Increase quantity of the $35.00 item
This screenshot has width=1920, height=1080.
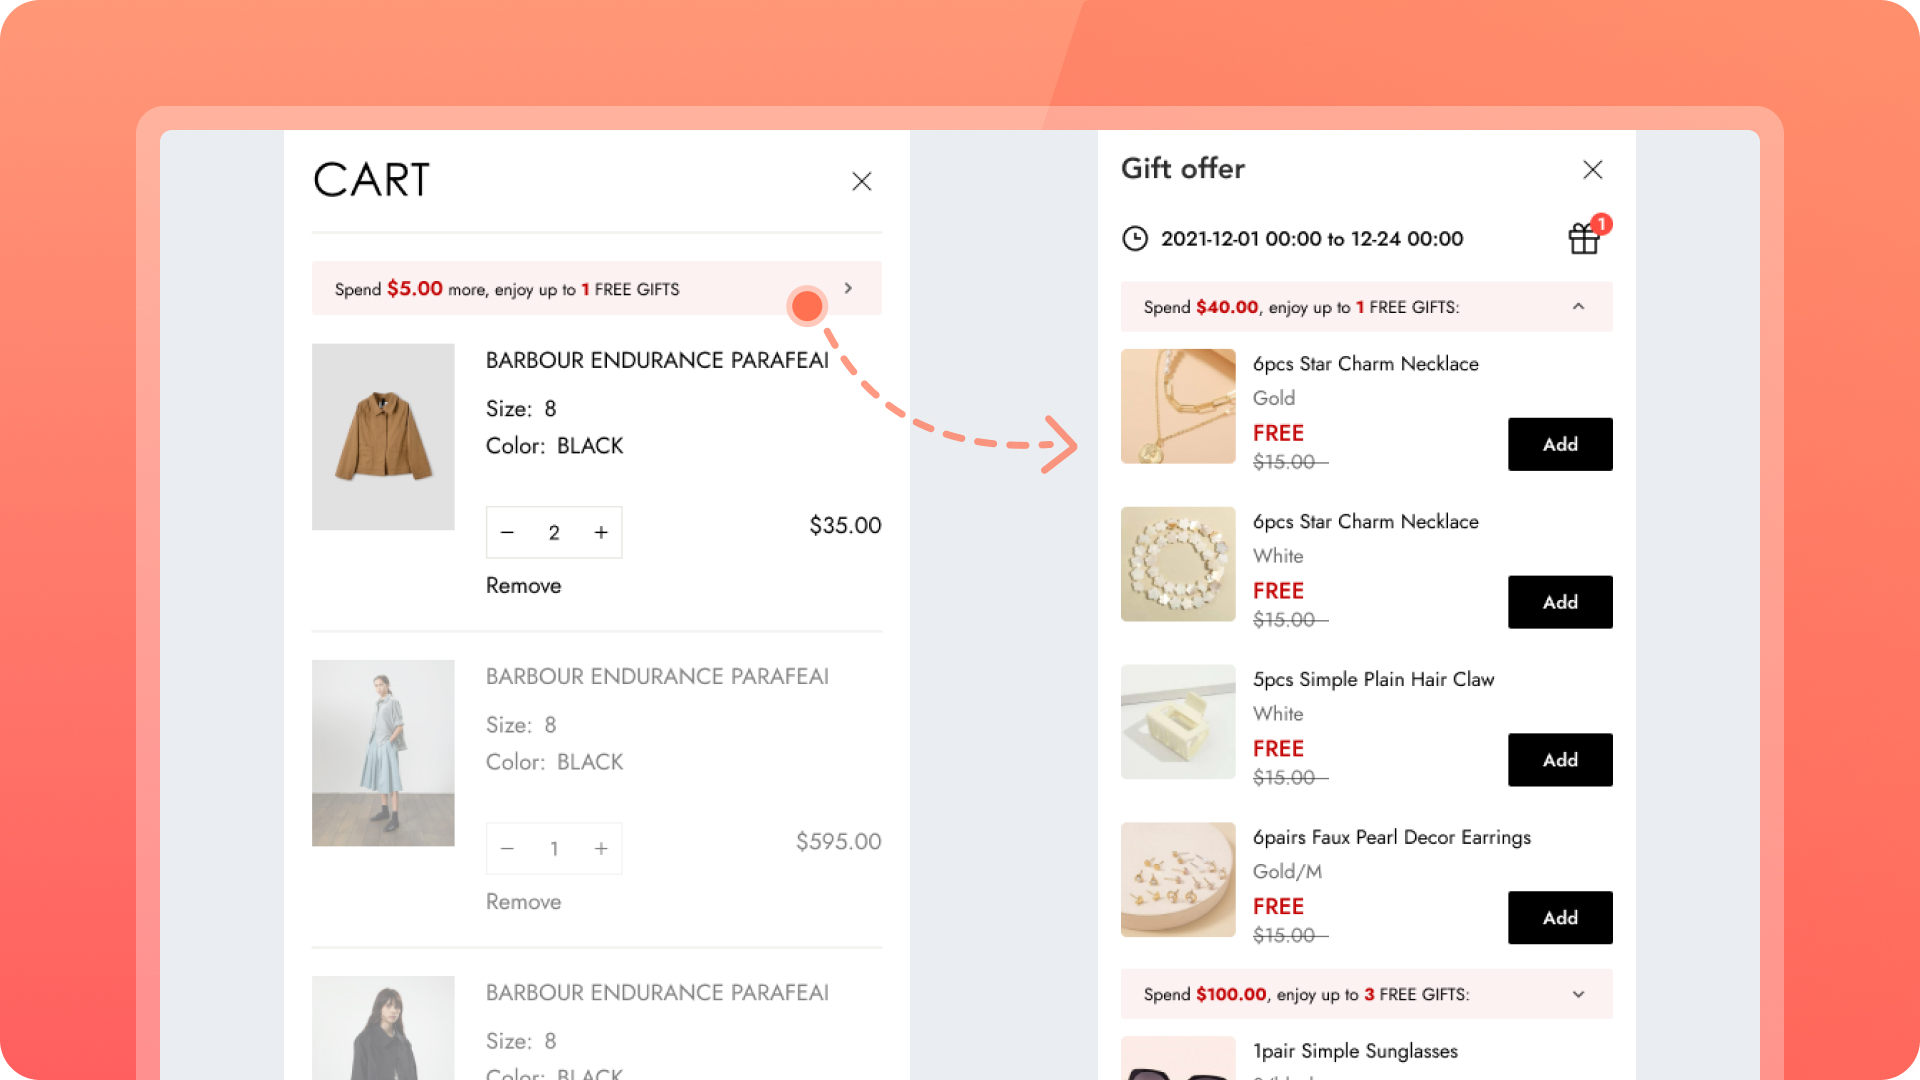tap(601, 532)
